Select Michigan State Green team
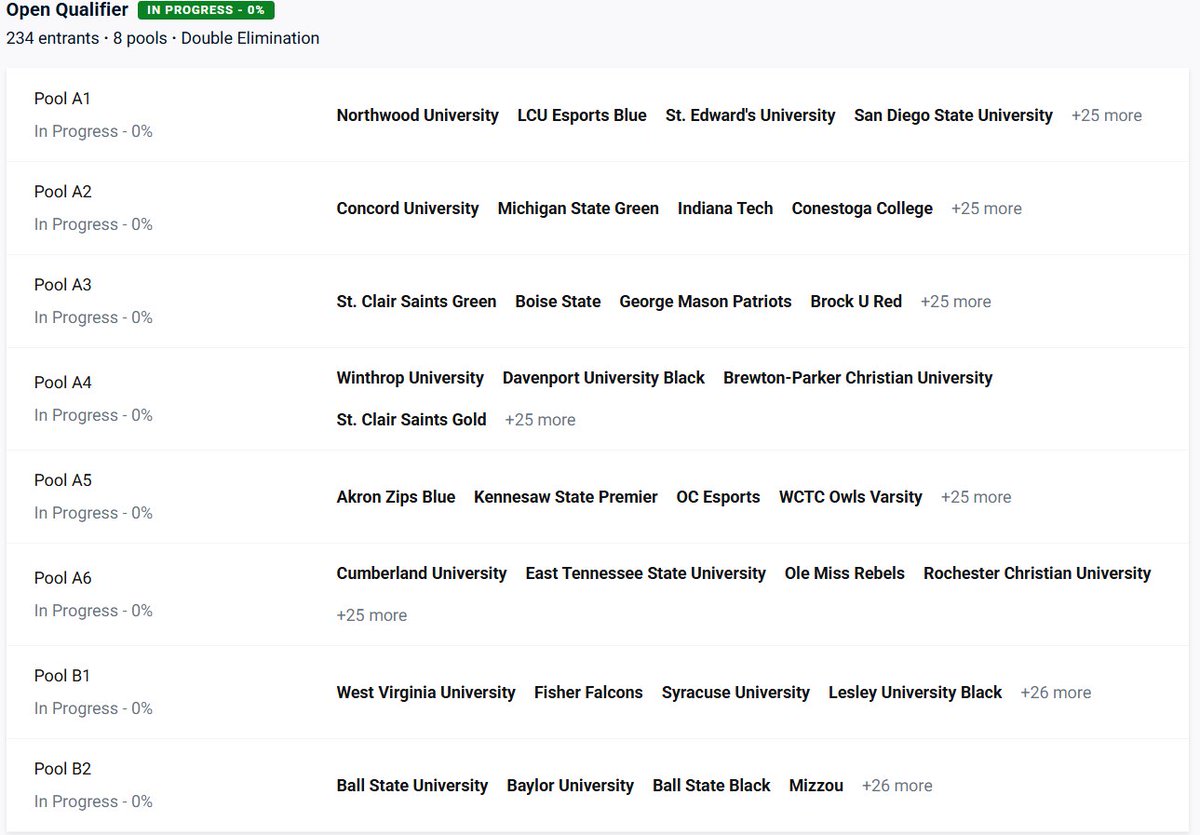Image resolution: width=1200 pixels, height=835 pixels. [578, 208]
